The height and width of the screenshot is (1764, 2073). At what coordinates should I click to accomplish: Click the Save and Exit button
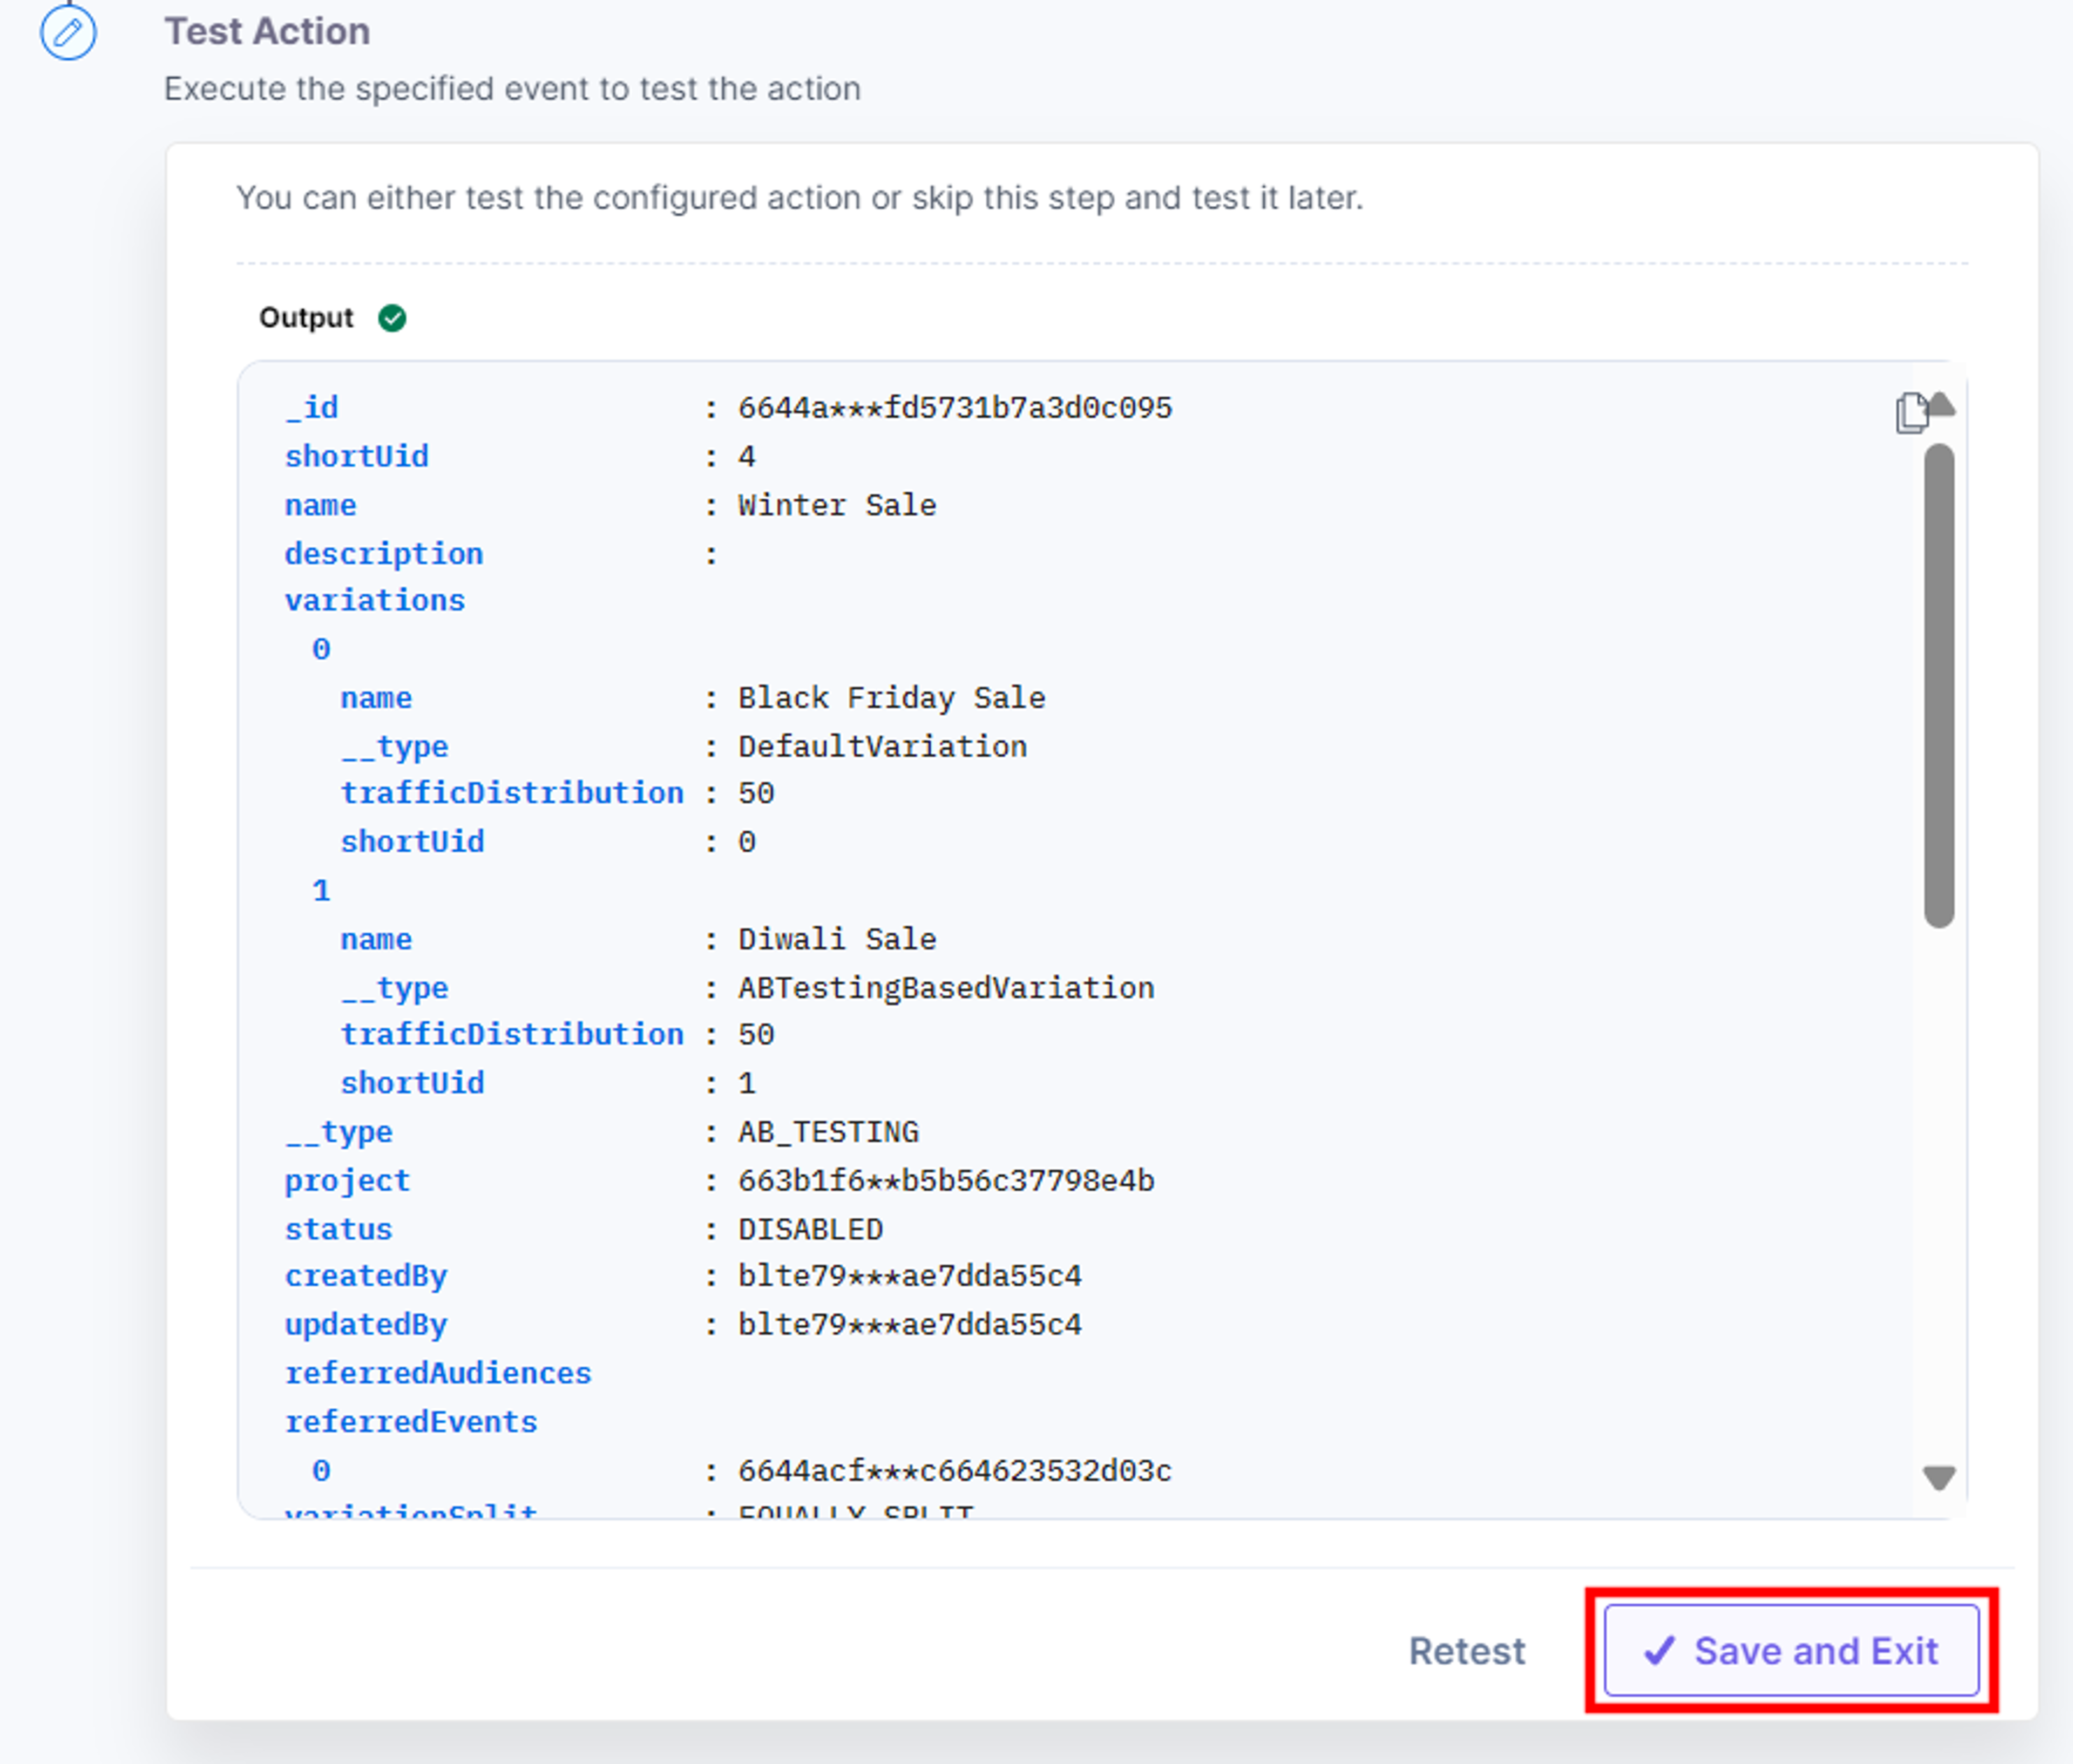click(x=1791, y=1651)
